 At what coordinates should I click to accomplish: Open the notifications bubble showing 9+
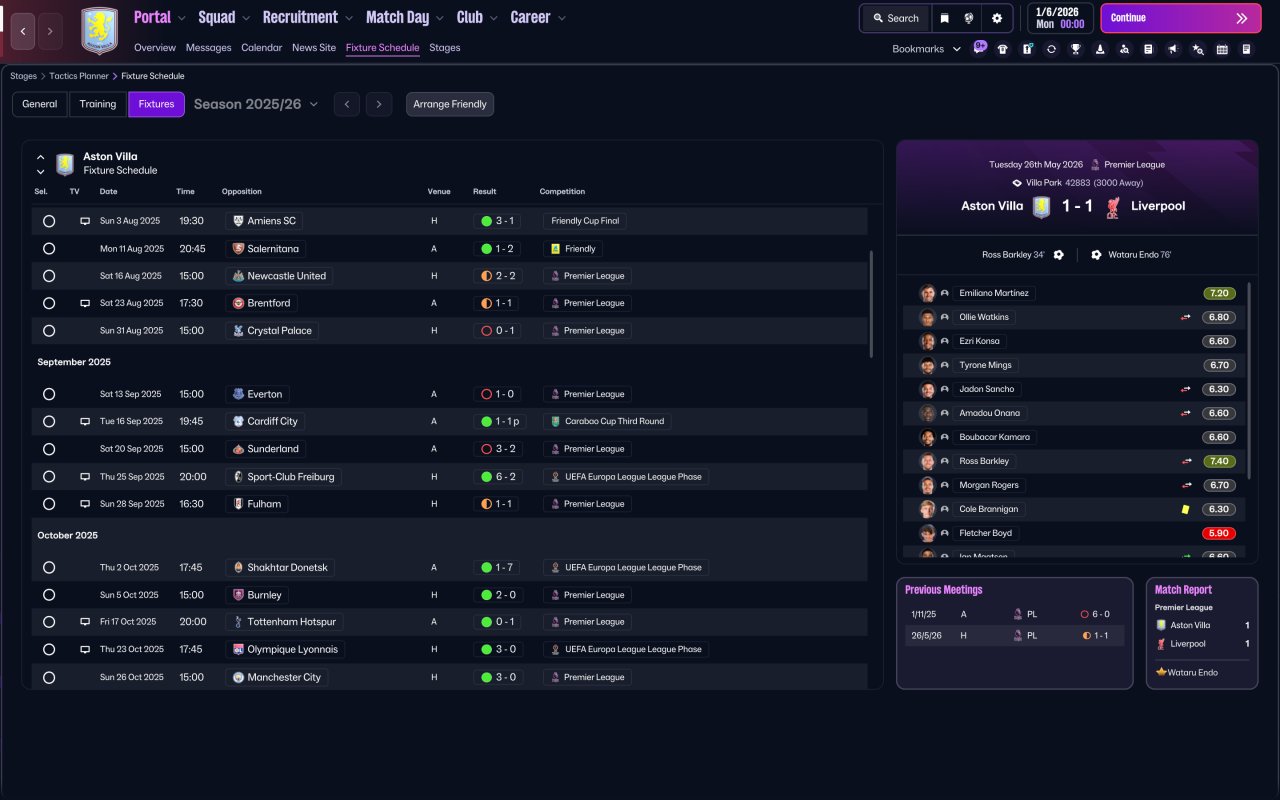980,47
